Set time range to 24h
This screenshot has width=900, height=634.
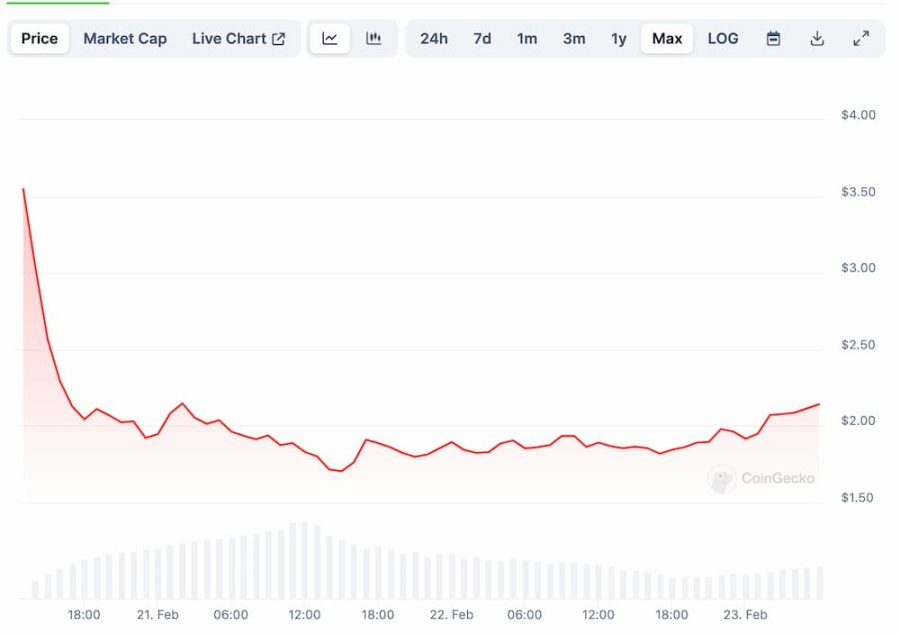(x=434, y=39)
